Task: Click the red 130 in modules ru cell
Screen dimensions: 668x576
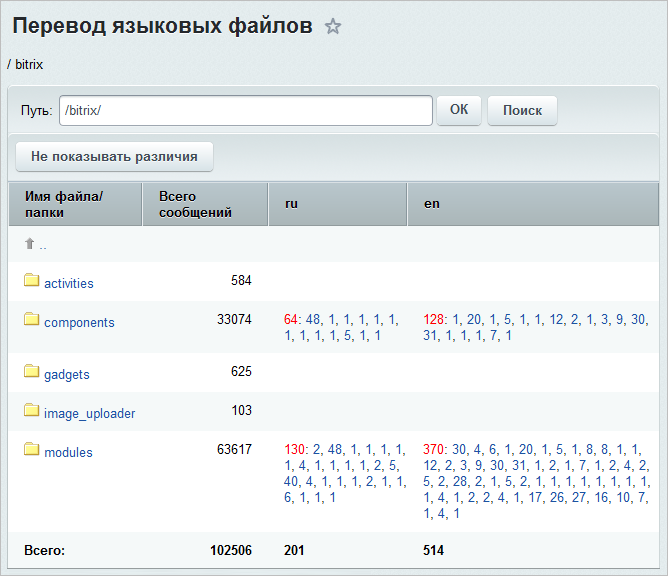Action: click(x=294, y=449)
